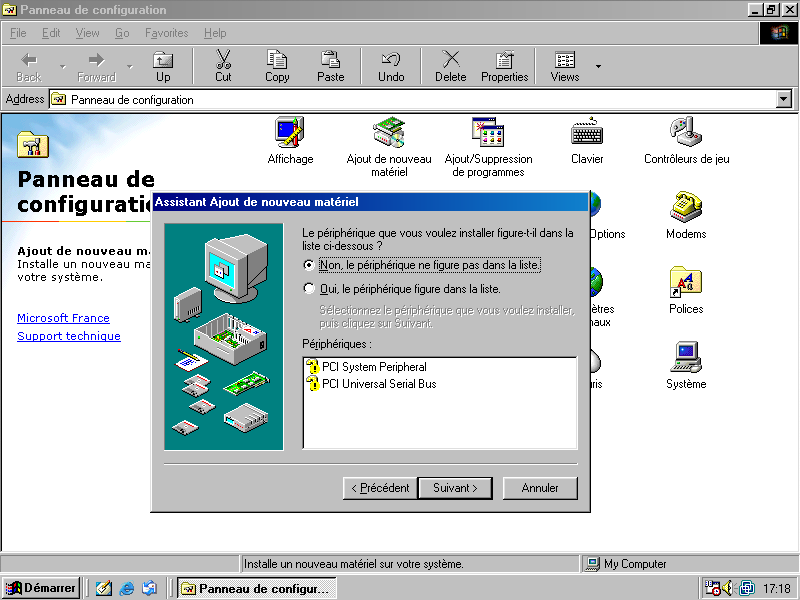Open the Clavier icon

point(587,140)
